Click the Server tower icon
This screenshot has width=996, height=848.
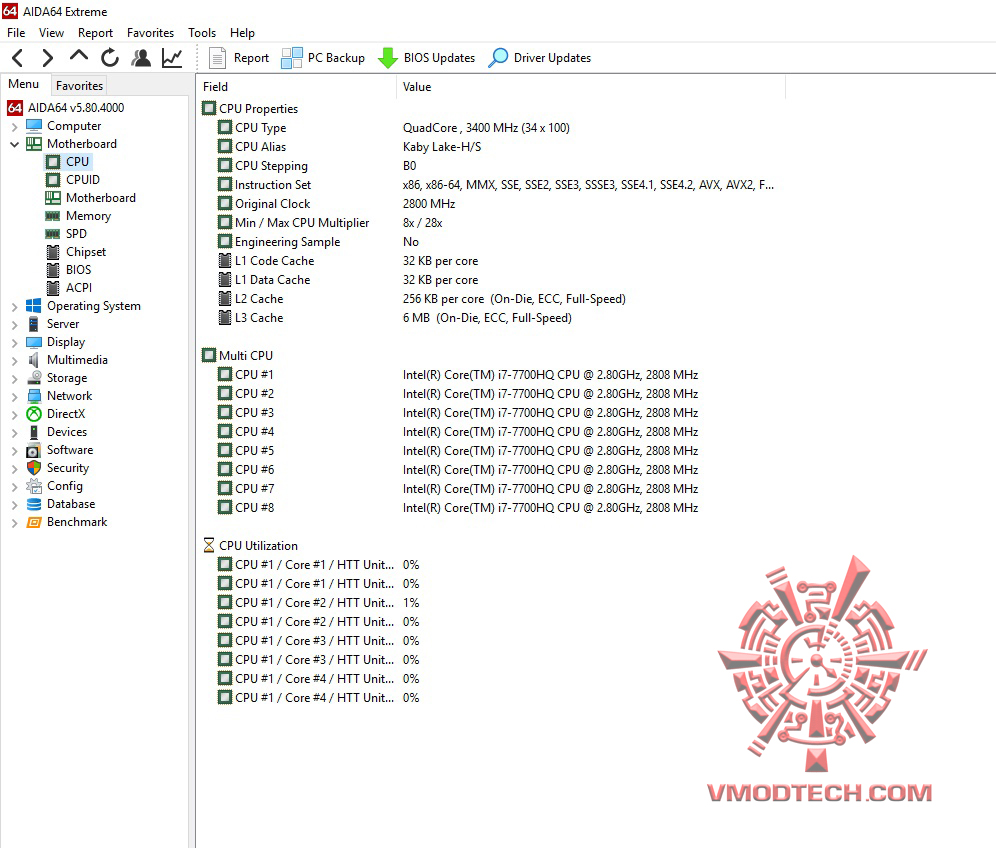pos(34,324)
